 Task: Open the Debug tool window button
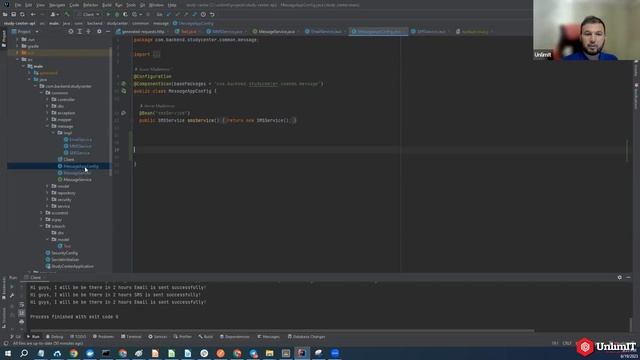[54, 337]
